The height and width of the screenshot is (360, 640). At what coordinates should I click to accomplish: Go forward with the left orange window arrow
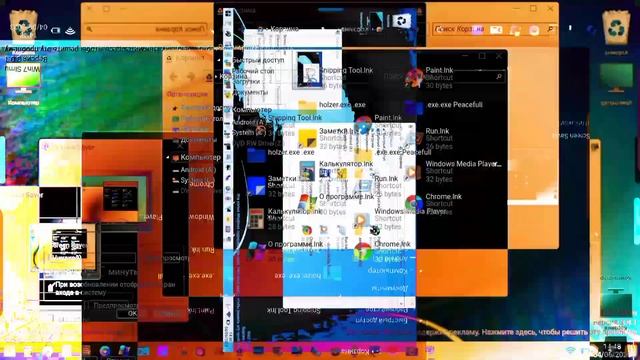[x=191, y=77]
